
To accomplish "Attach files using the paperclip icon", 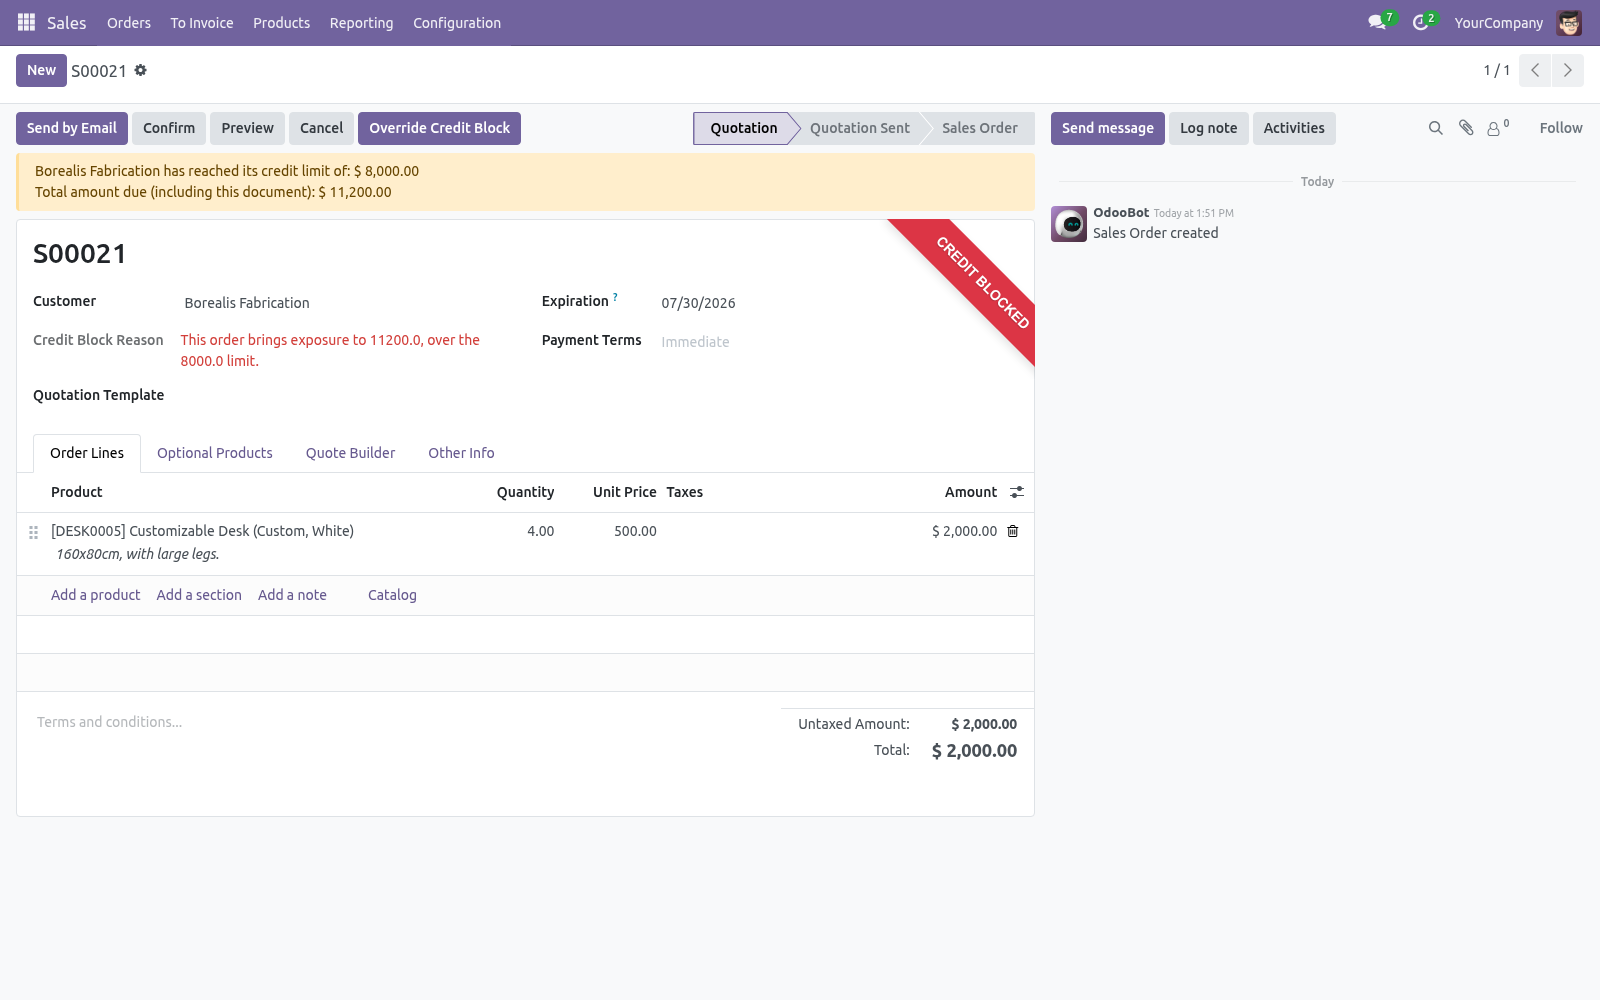I will click(x=1466, y=128).
